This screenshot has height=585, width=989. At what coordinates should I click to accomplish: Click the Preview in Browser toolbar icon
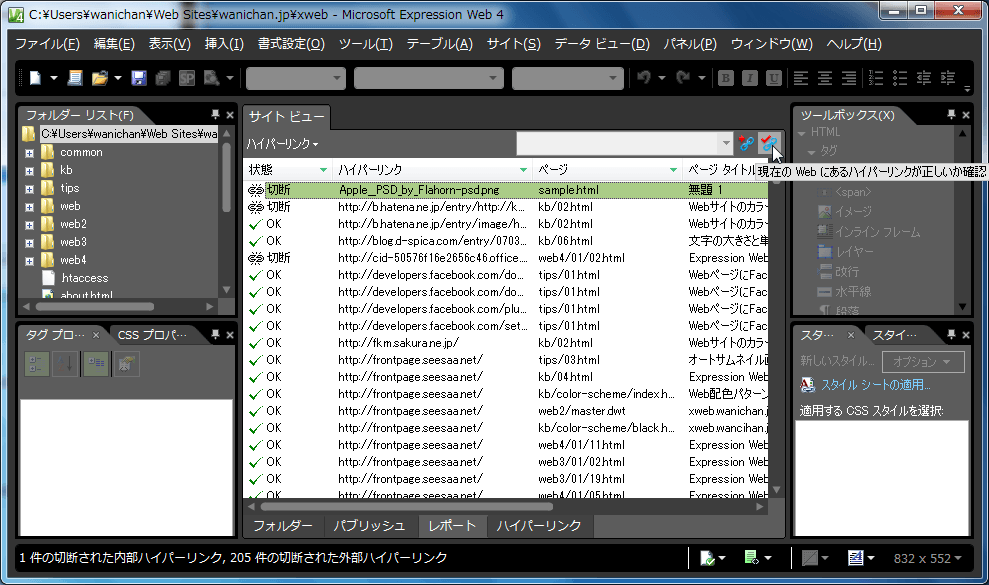pos(211,78)
